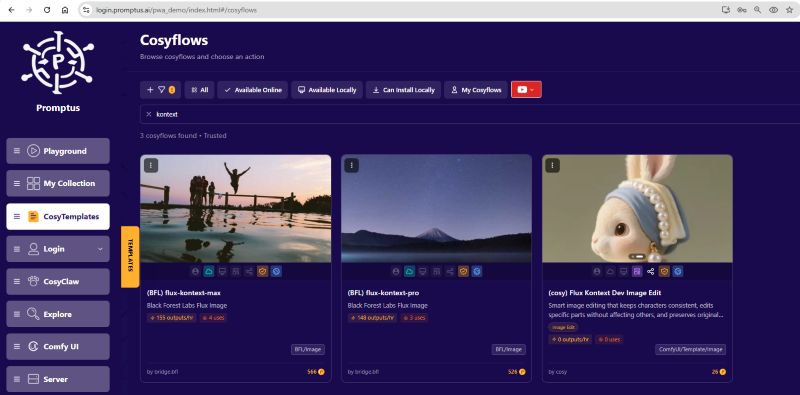The image size is (800, 395).
Task: Open the starry mountain night thumbnail
Action: (436, 209)
